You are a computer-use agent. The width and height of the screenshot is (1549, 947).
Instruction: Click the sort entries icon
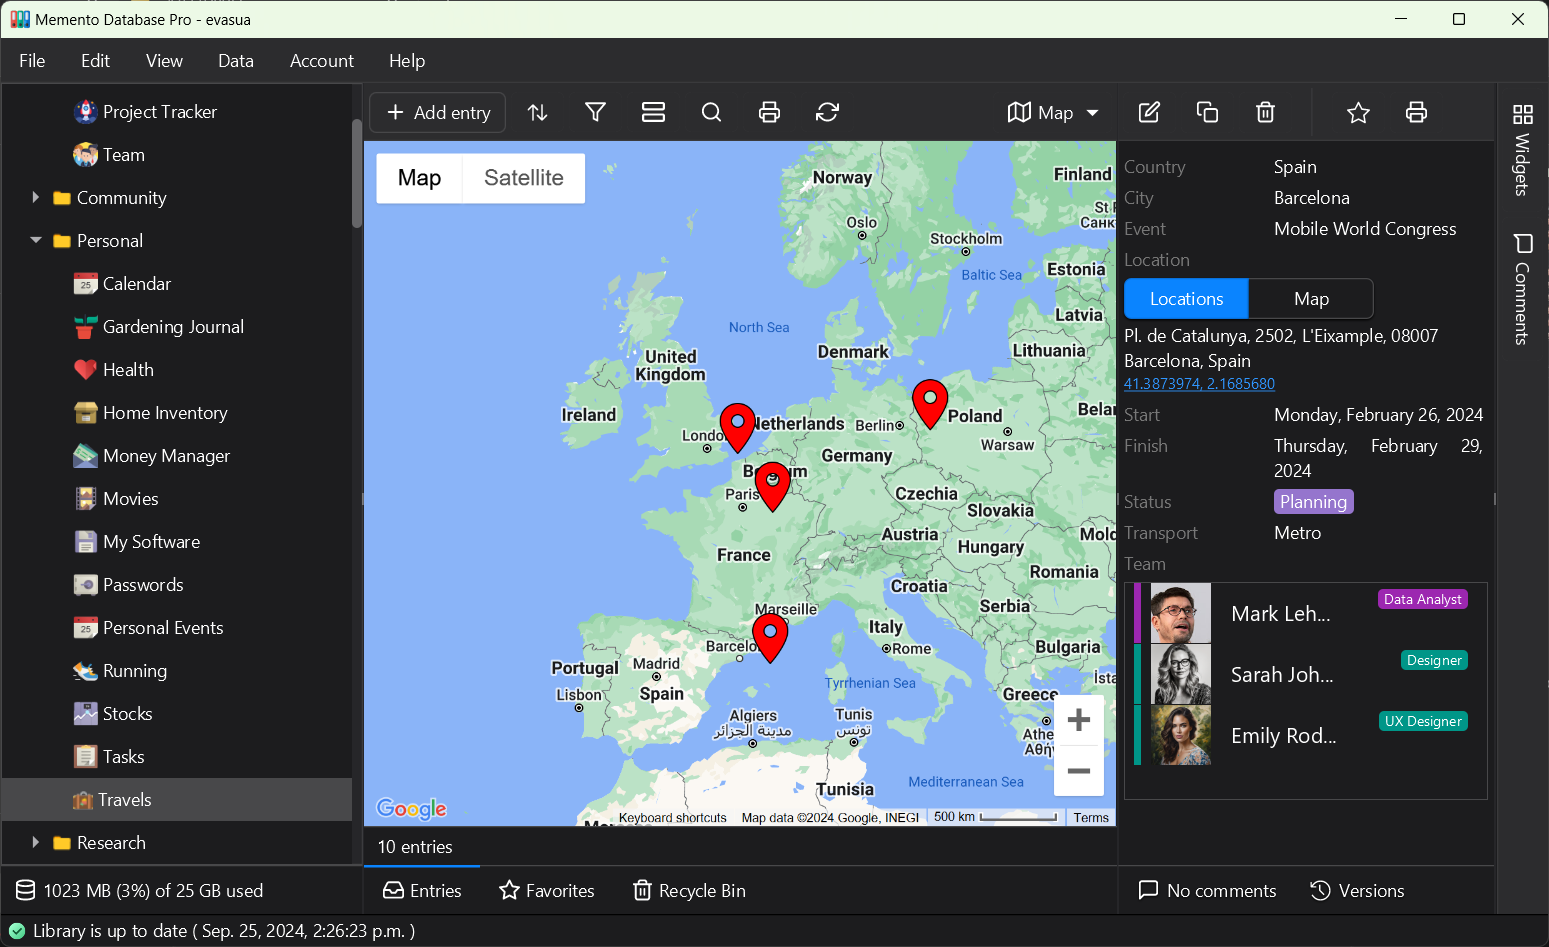click(x=538, y=112)
